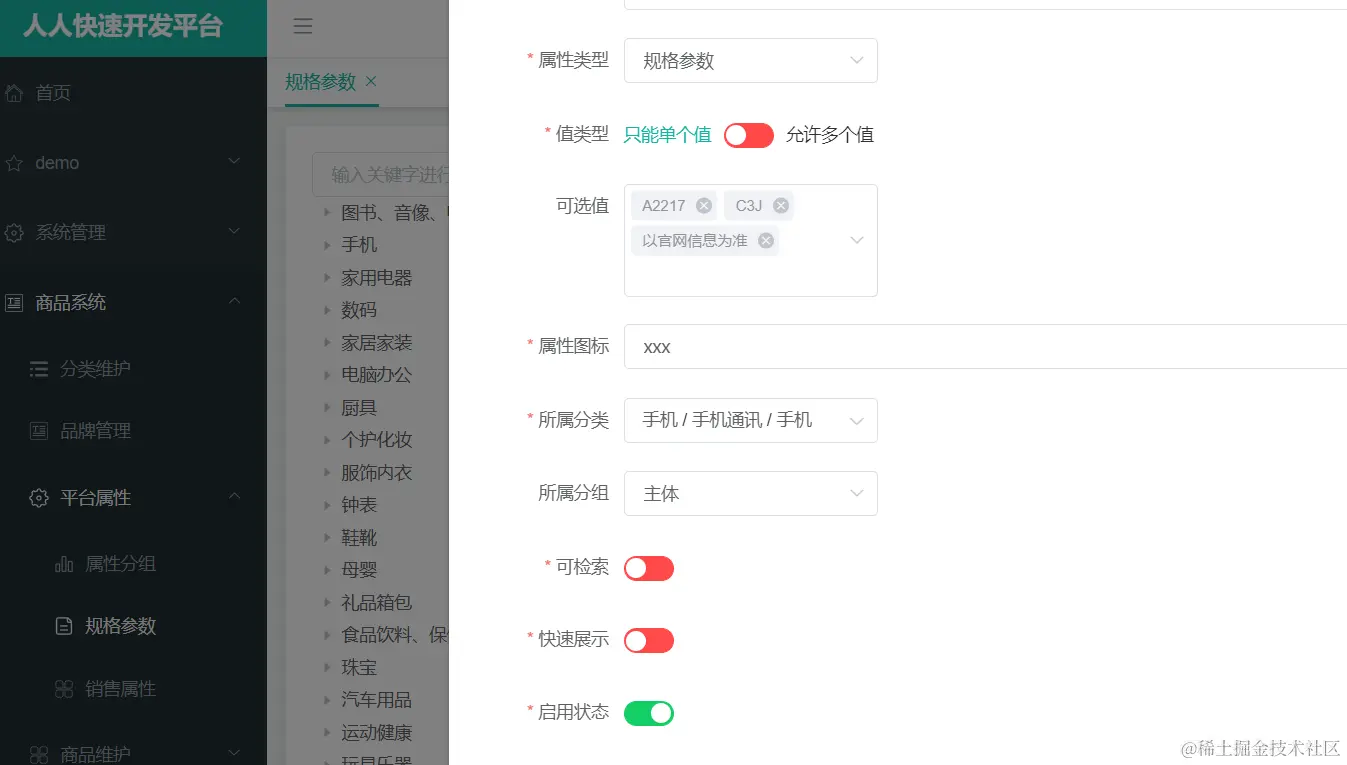Expand the 家用电器 tree node arrow

(x=327, y=277)
